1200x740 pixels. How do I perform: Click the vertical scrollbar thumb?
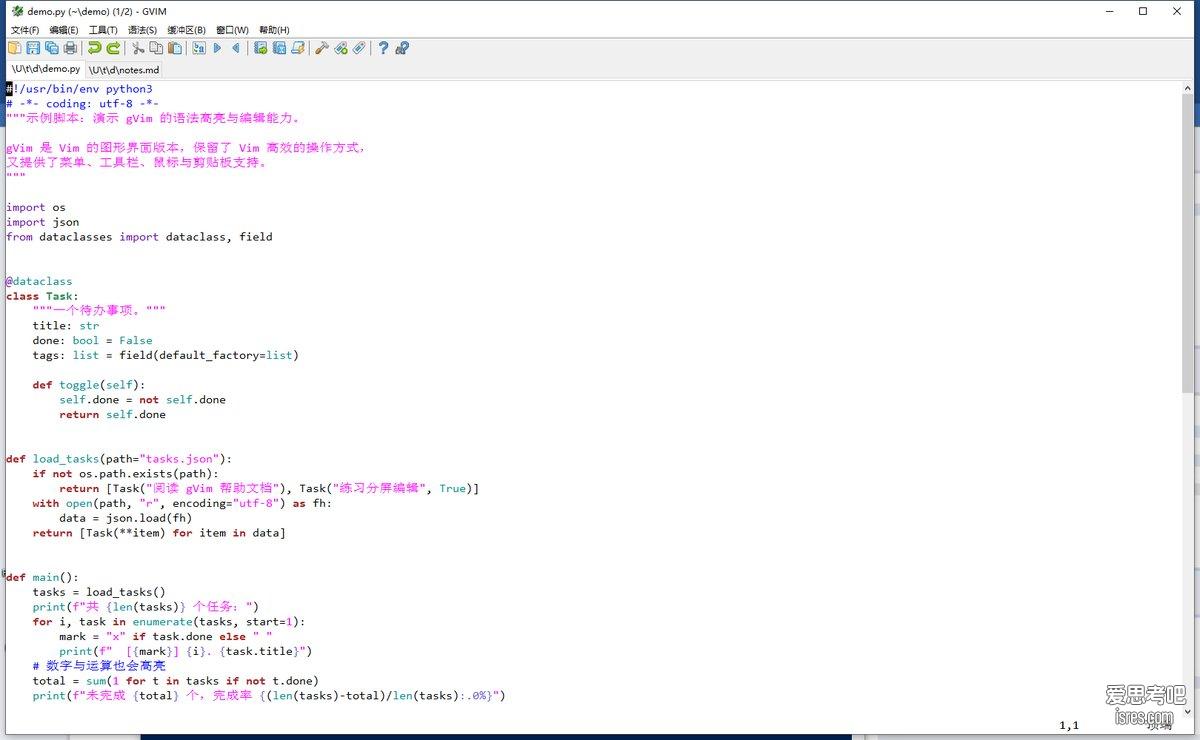pyautogui.click(x=1187, y=242)
